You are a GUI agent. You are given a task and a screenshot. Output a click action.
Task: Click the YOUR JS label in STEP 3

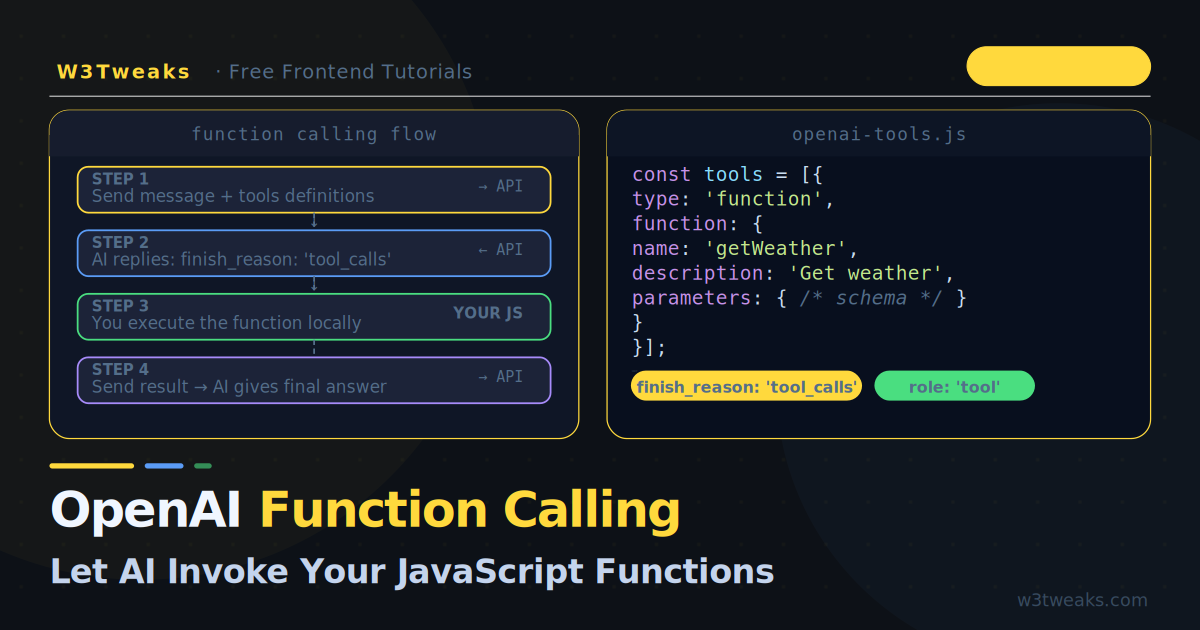tap(488, 313)
